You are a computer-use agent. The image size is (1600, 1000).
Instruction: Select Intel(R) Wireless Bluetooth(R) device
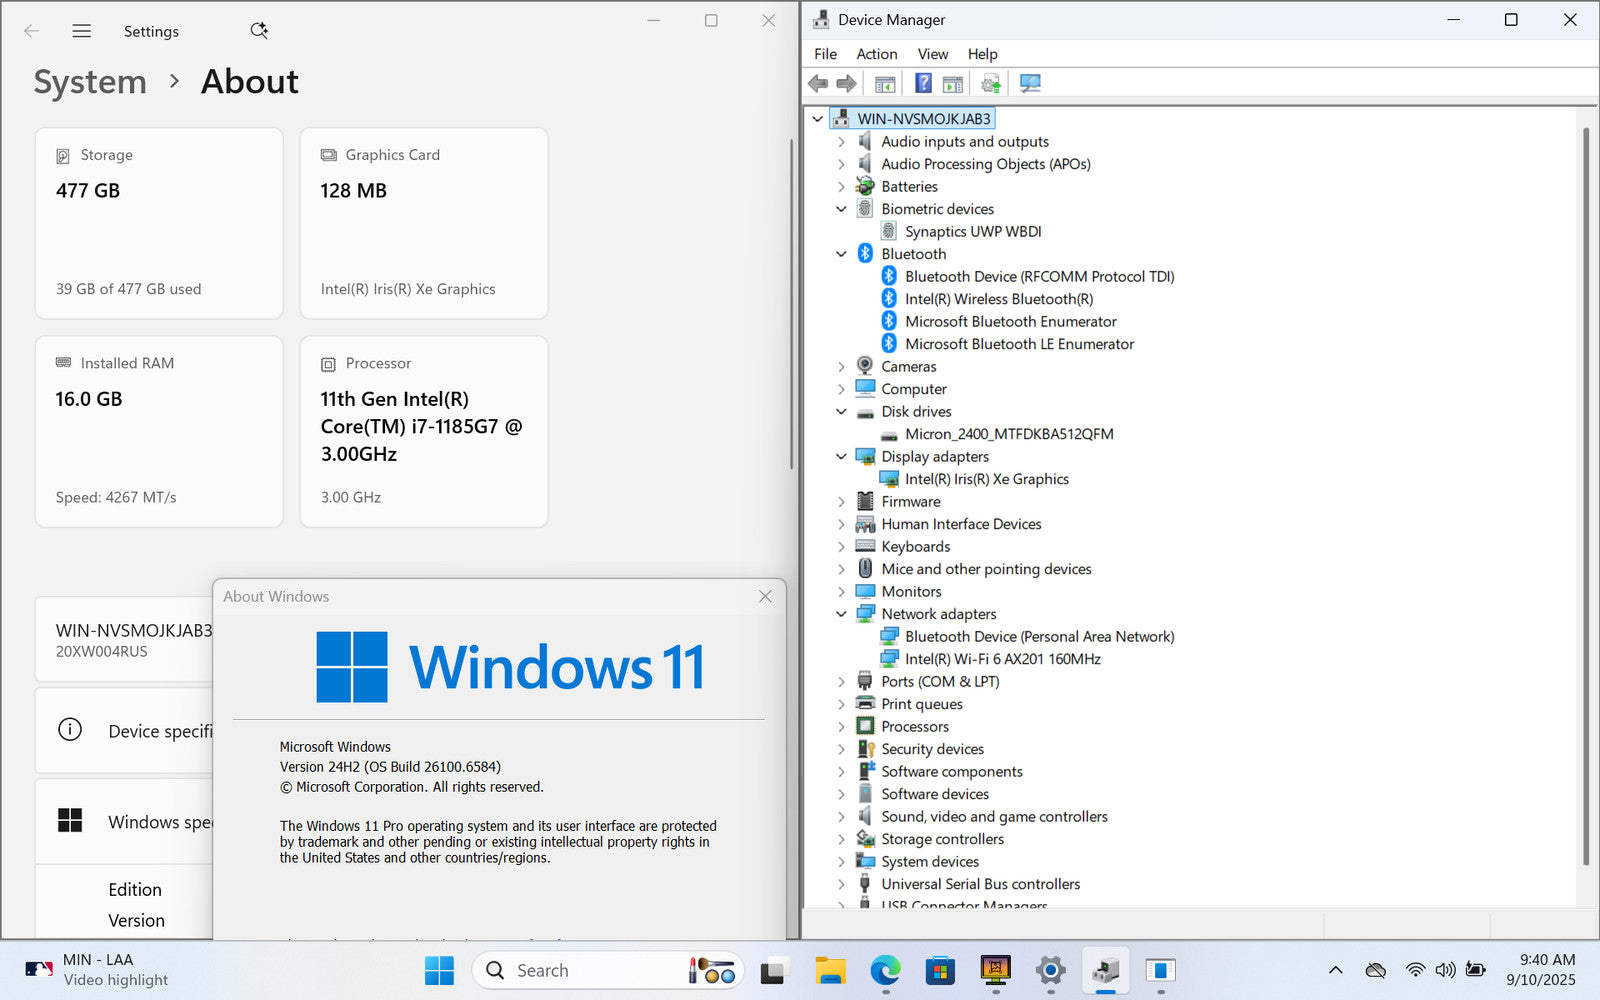tap(999, 299)
